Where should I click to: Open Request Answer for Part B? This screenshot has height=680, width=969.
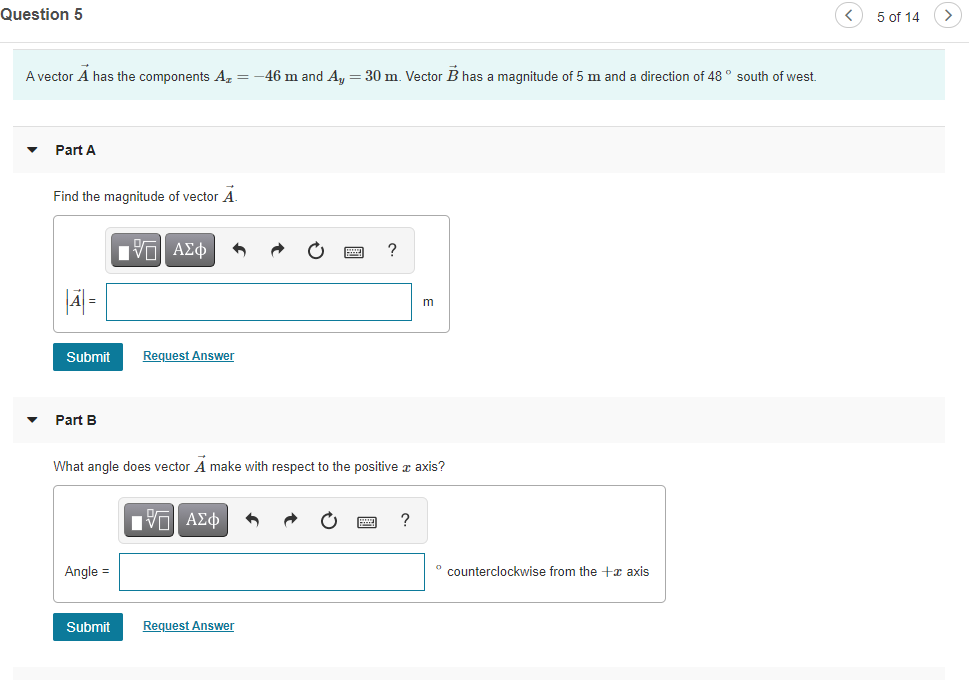click(x=187, y=625)
